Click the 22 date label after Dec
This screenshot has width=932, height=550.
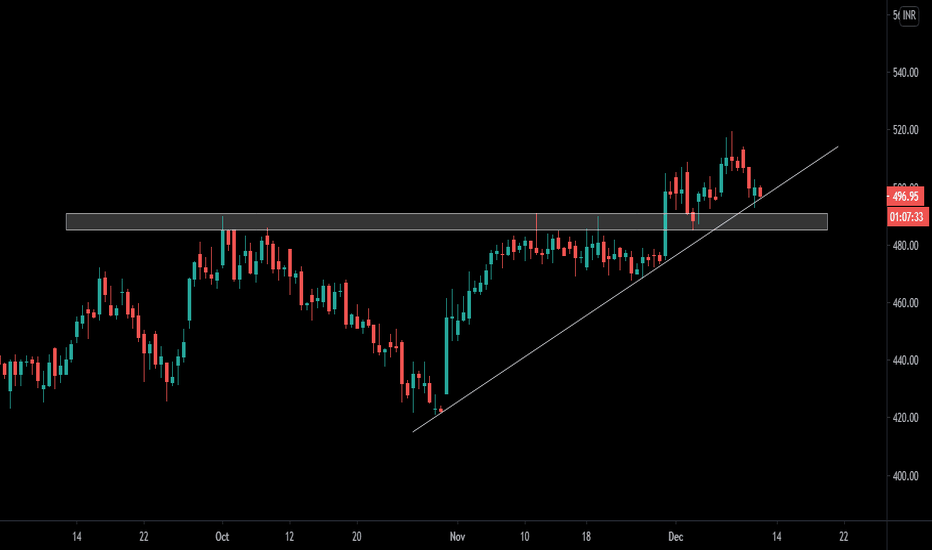[x=843, y=537]
